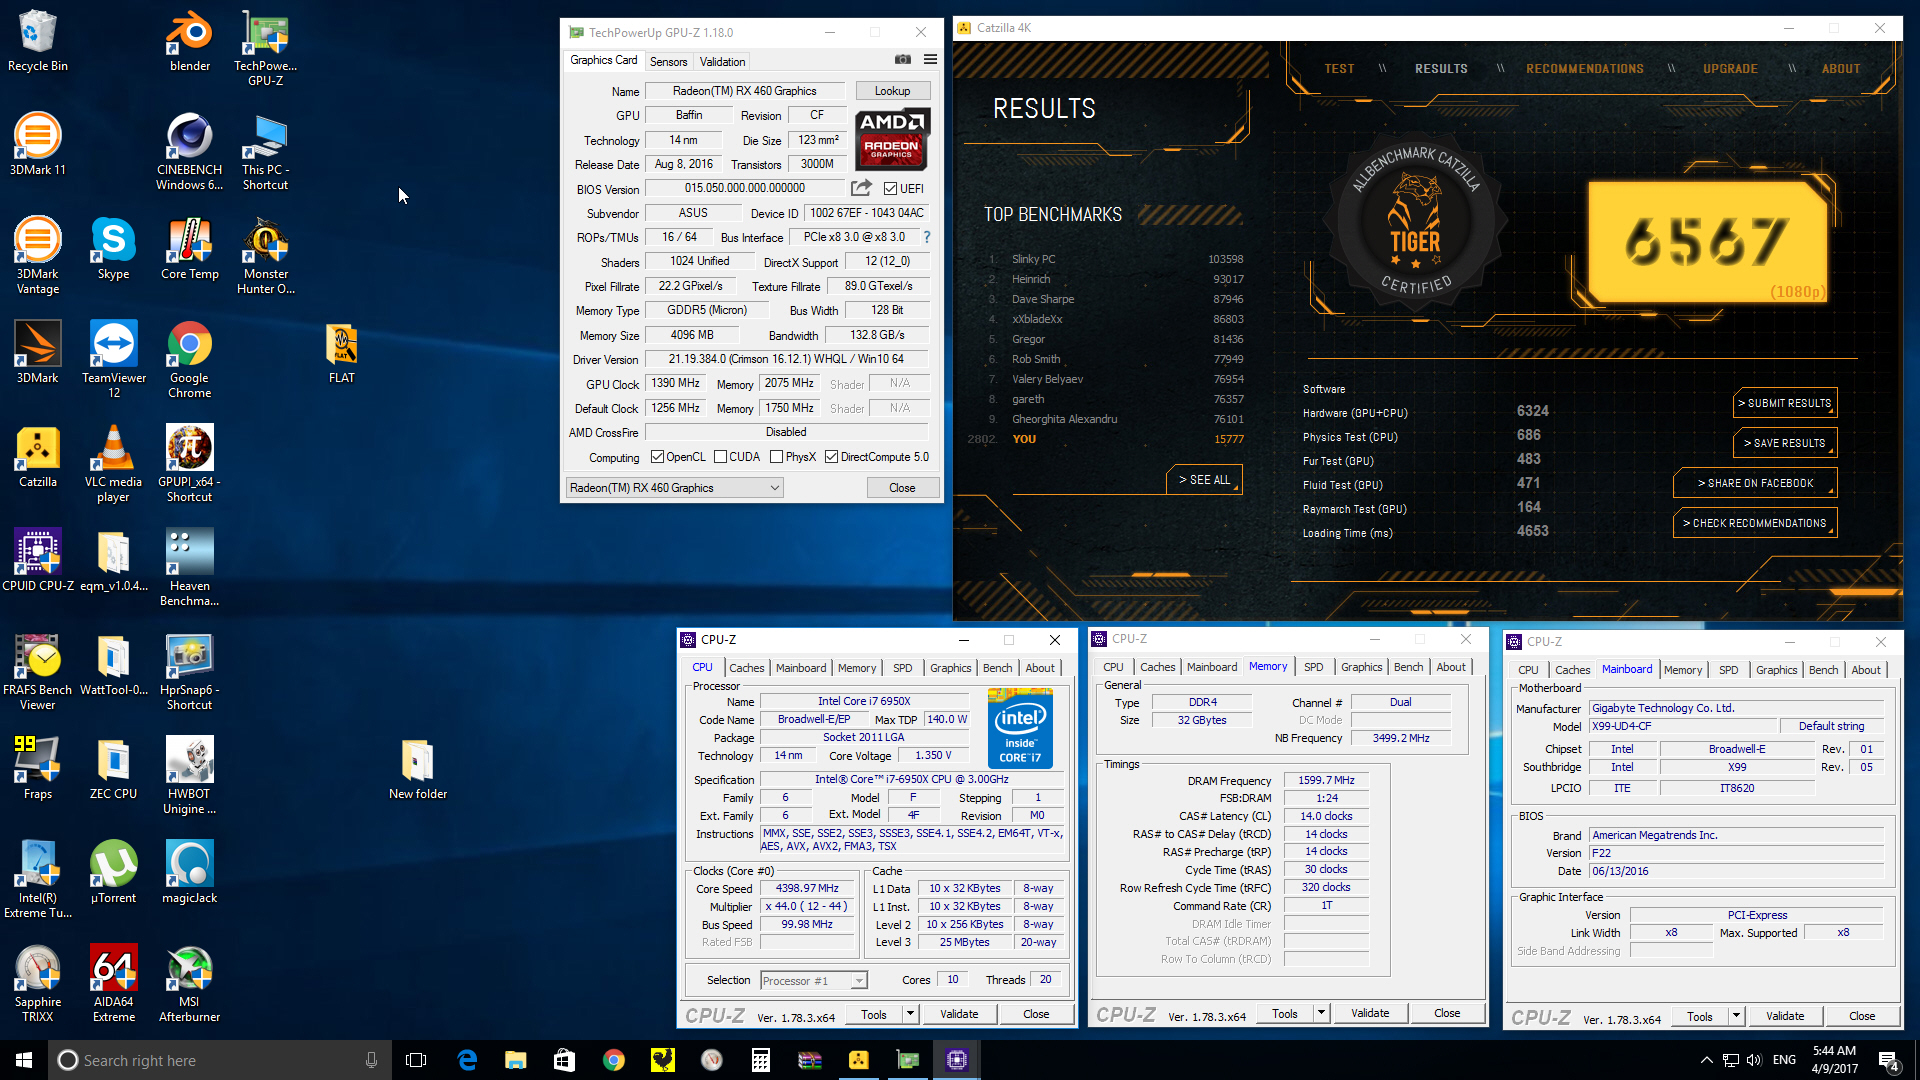The width and height of the screenshot is (1920, 1080).
Task: Click SUBMIT RESULTS in Catzilla
Action: [1785, 403]
